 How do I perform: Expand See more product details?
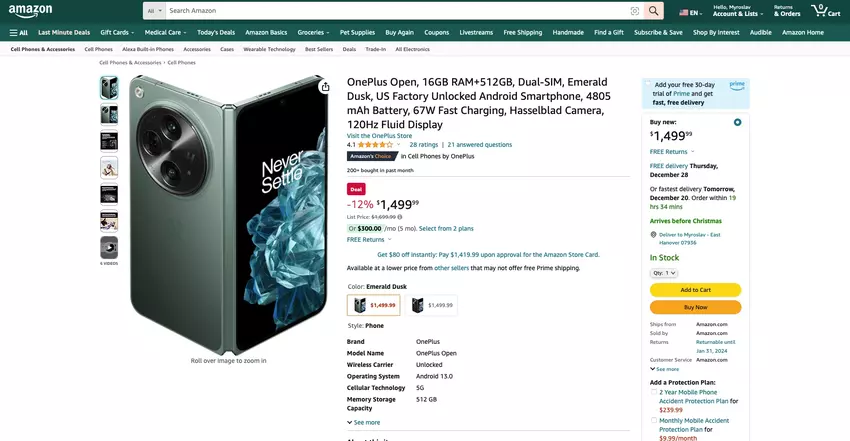(363, 422)
